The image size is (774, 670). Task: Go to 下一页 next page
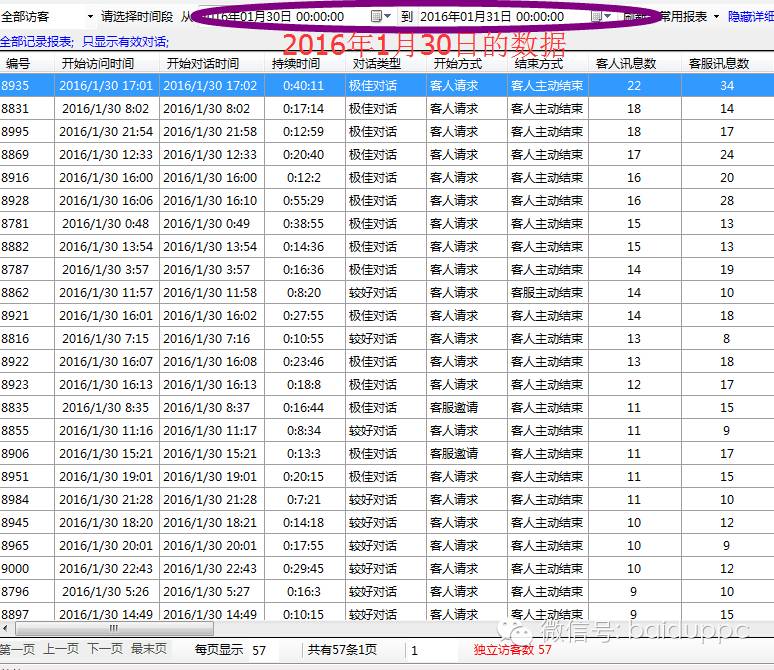(105, 649)
